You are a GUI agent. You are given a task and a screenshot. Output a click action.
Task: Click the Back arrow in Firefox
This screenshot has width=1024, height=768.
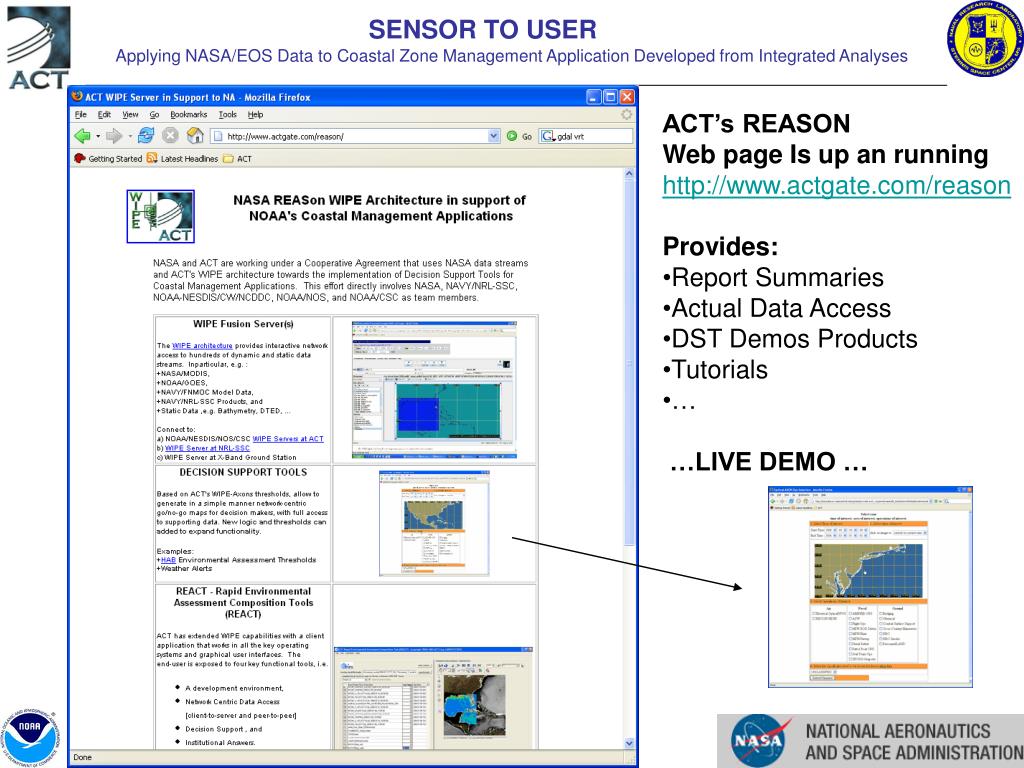tap(82, 136)
